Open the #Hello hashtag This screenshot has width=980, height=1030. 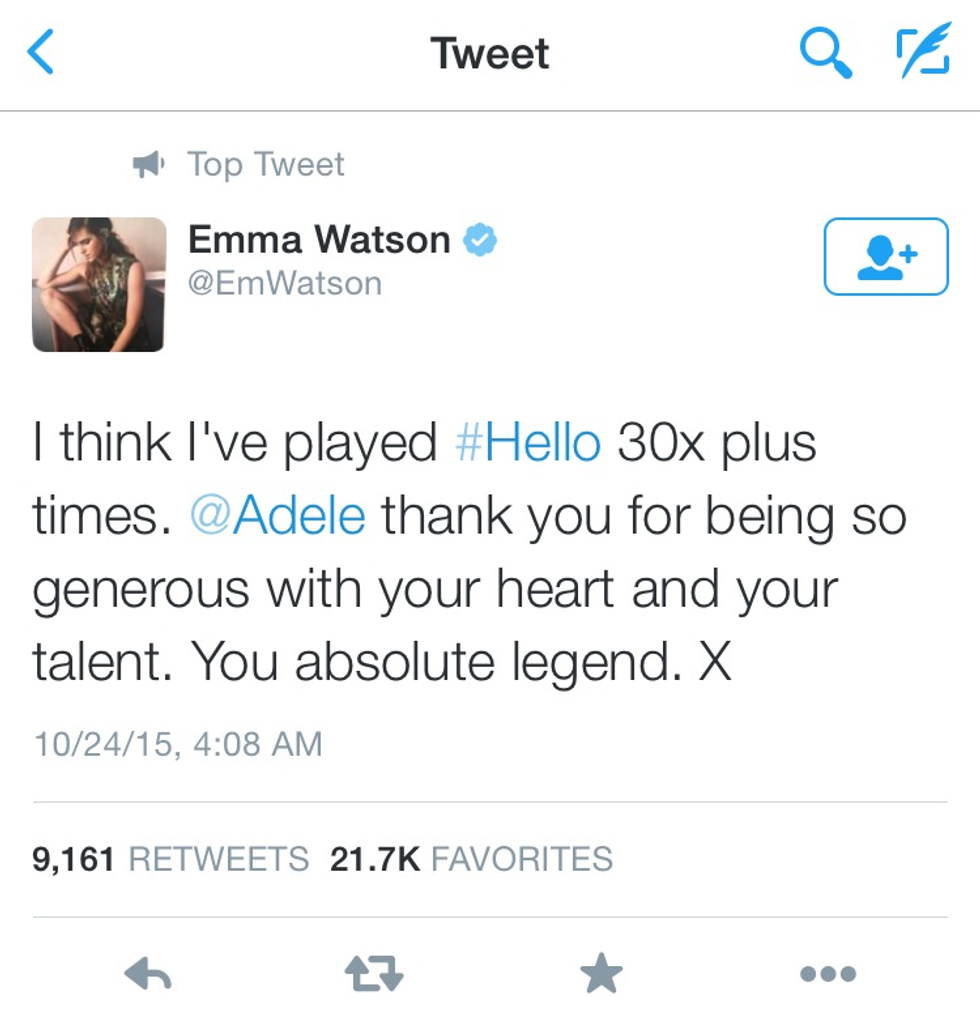528,443
